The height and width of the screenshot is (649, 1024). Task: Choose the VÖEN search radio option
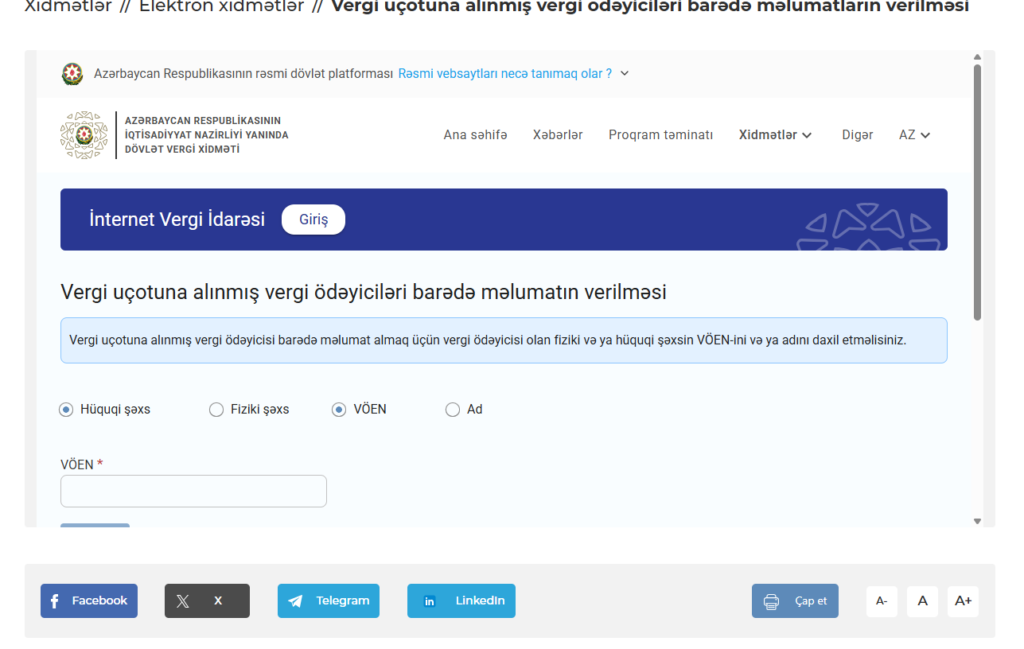tap(339, 409)
